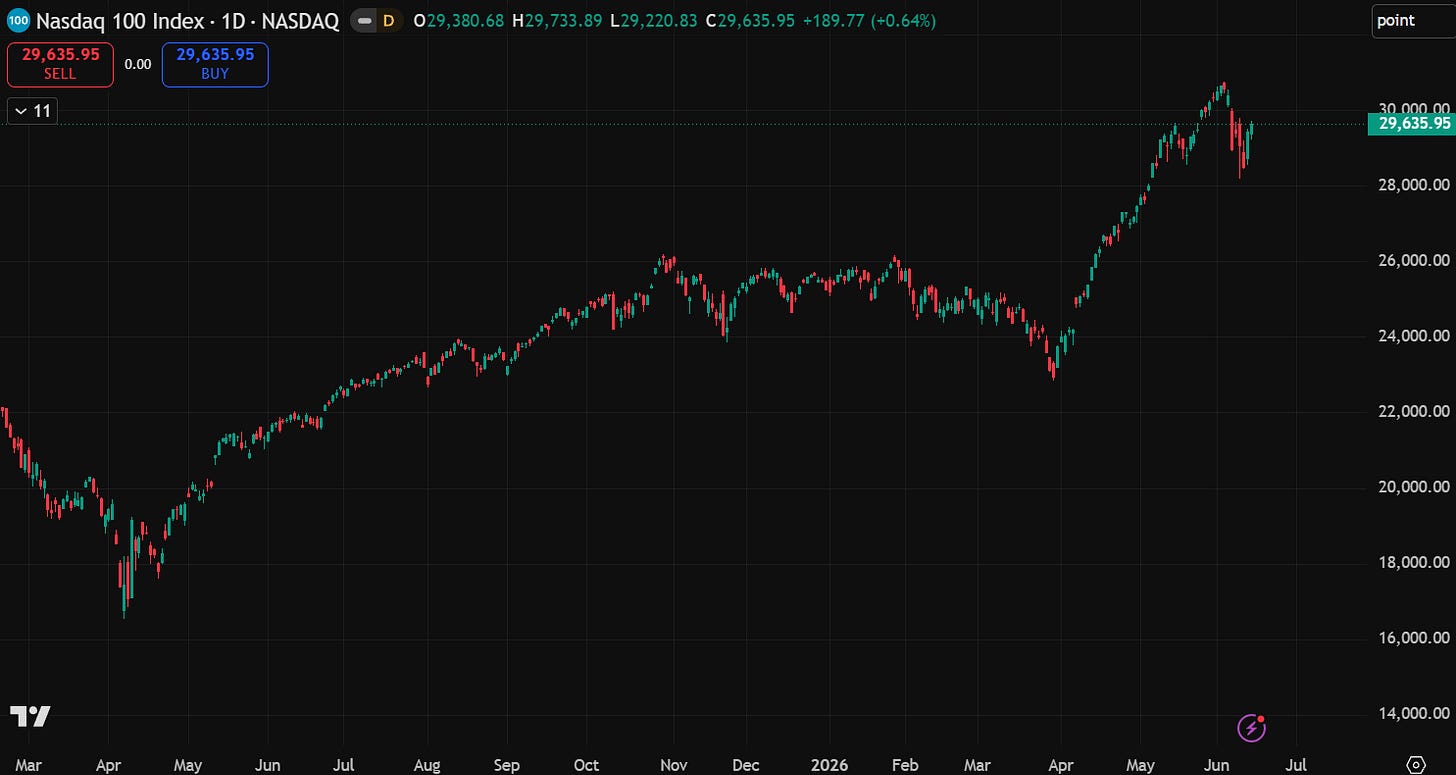Screen dimensions: 1456x775
Task: Click the Nasdaq 100 symbol logo
Action: pos(18,20)
